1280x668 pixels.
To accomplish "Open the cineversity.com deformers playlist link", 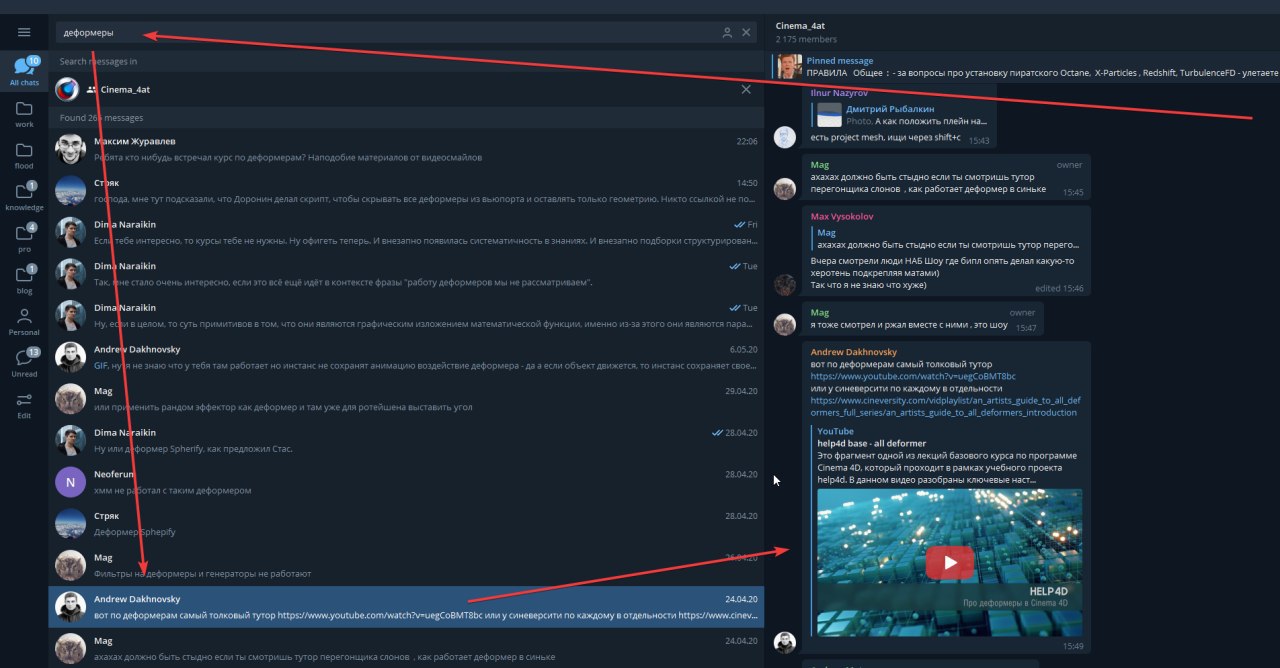I will pos(944,406).
